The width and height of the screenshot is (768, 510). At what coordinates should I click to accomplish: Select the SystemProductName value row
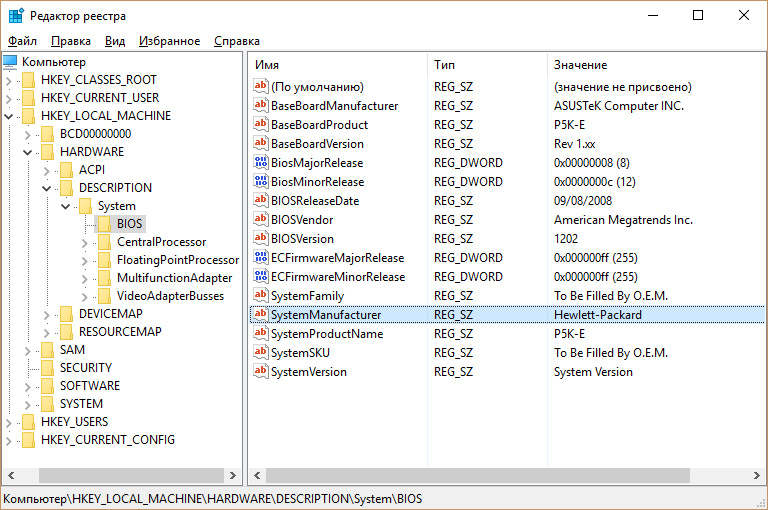click(x=327, y=334)
